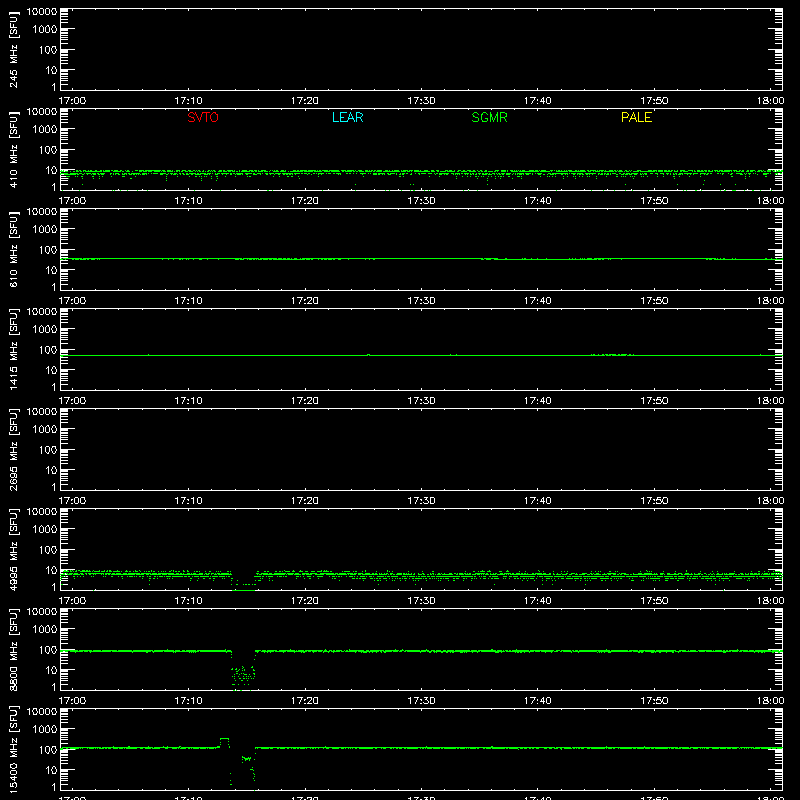Image resolution: width=800 pixels, height=800 pixels.
Task: Click the green SGMR station label
Action: click(489, 117)
